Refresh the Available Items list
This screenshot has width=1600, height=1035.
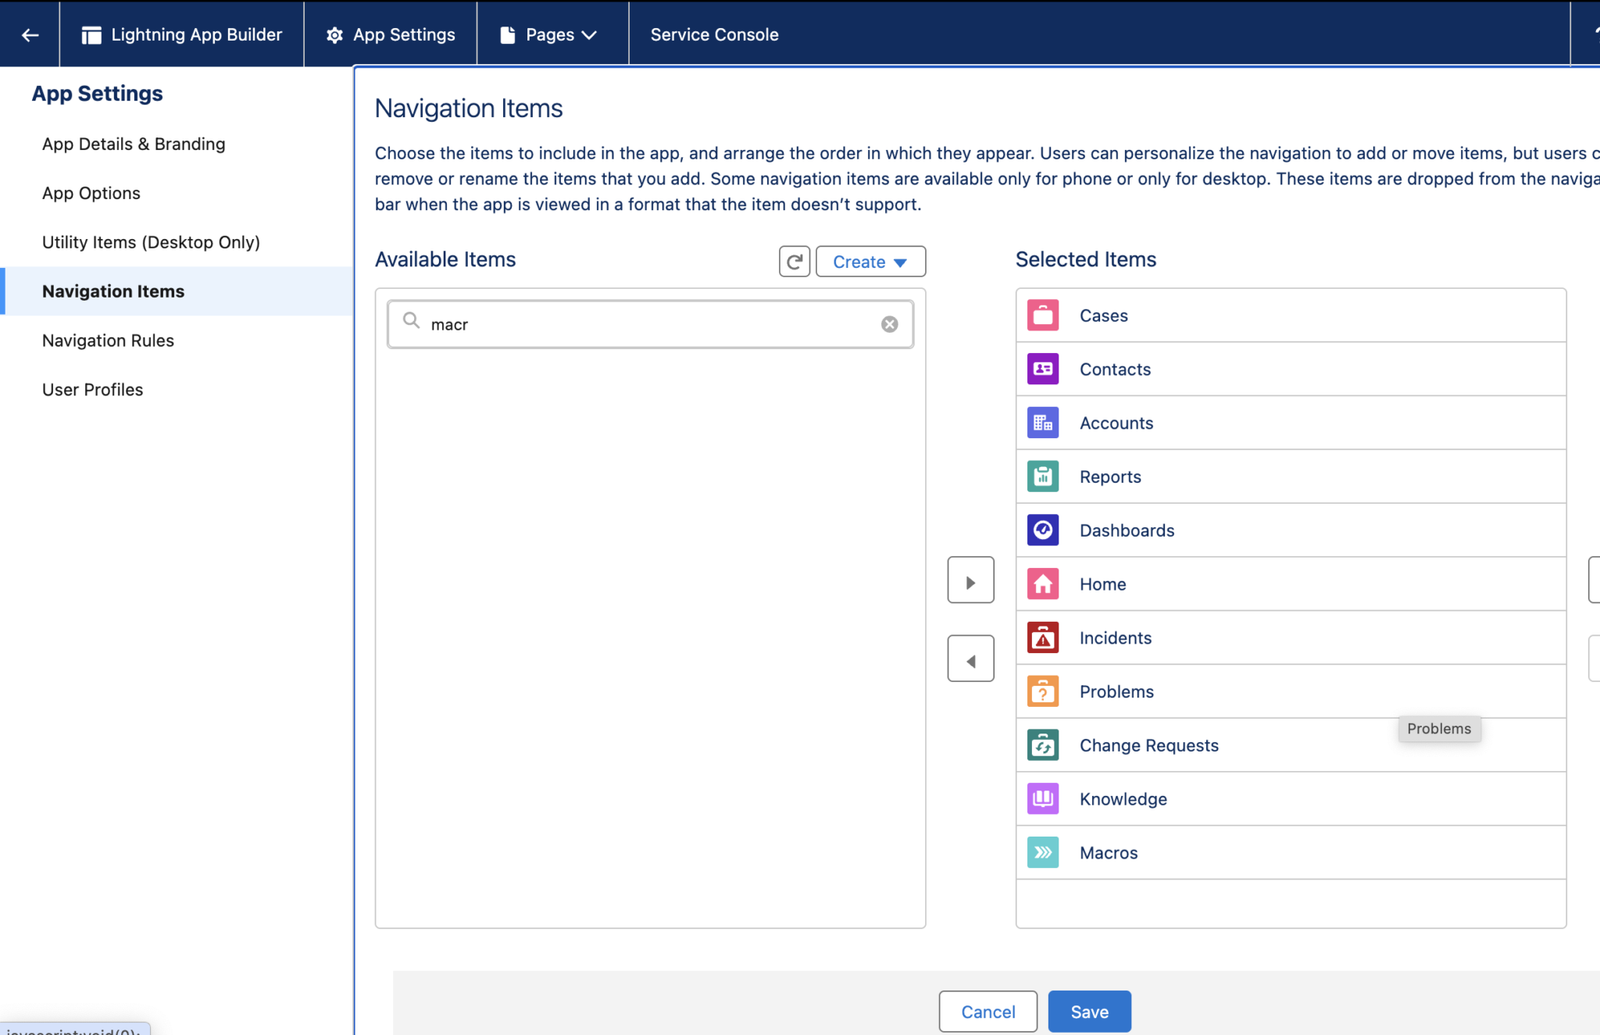pyautogui.click(x=794, y=261)
